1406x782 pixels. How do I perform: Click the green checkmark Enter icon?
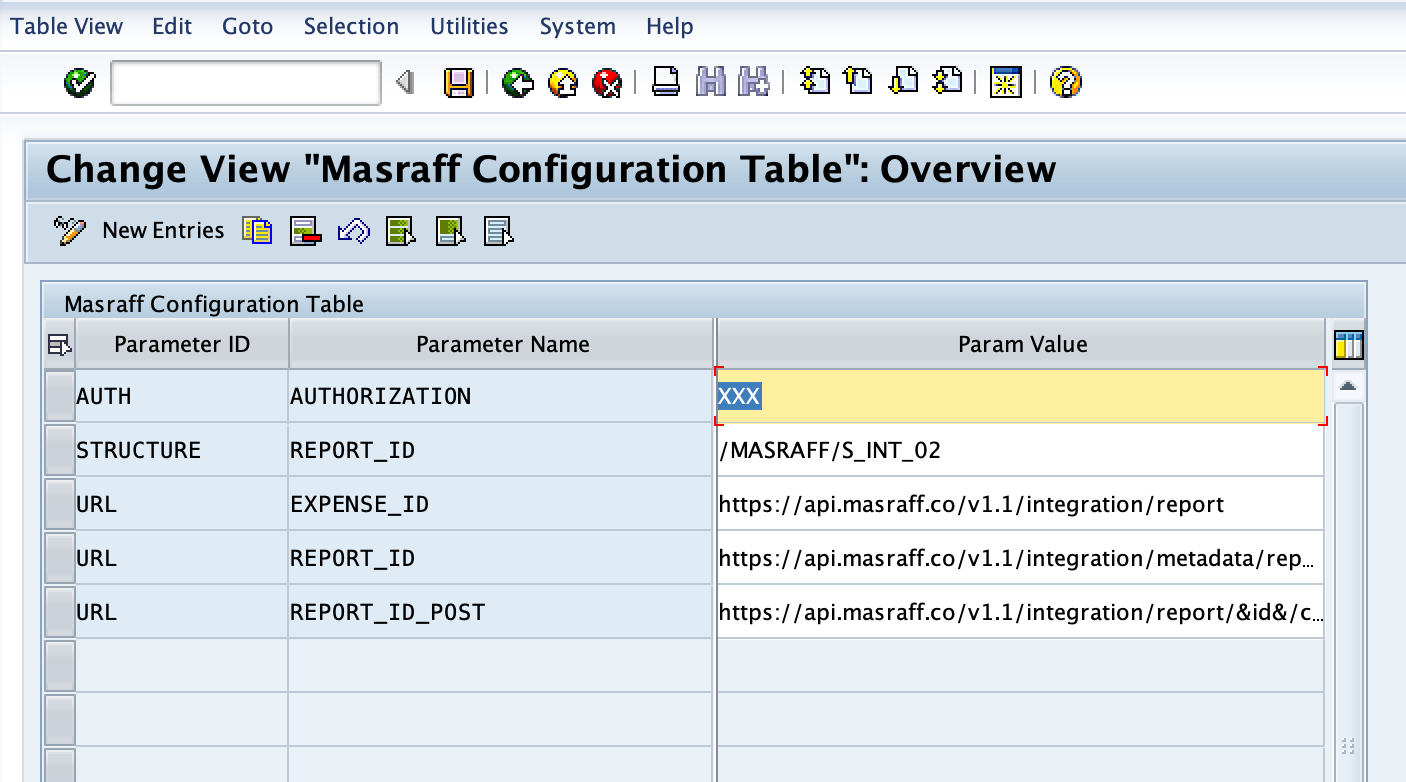click(x=79, y=83)
